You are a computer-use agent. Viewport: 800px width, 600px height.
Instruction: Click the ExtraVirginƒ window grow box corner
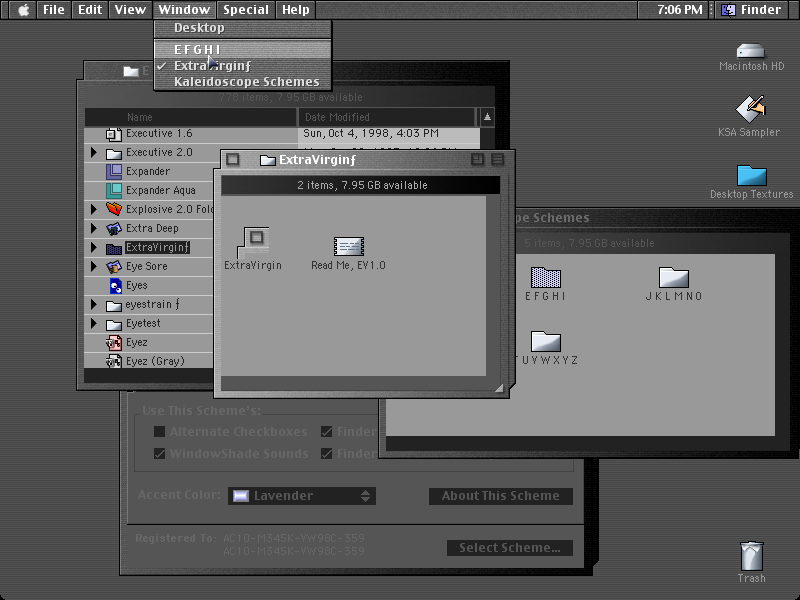pyautogui.click(x=498, y=388)
